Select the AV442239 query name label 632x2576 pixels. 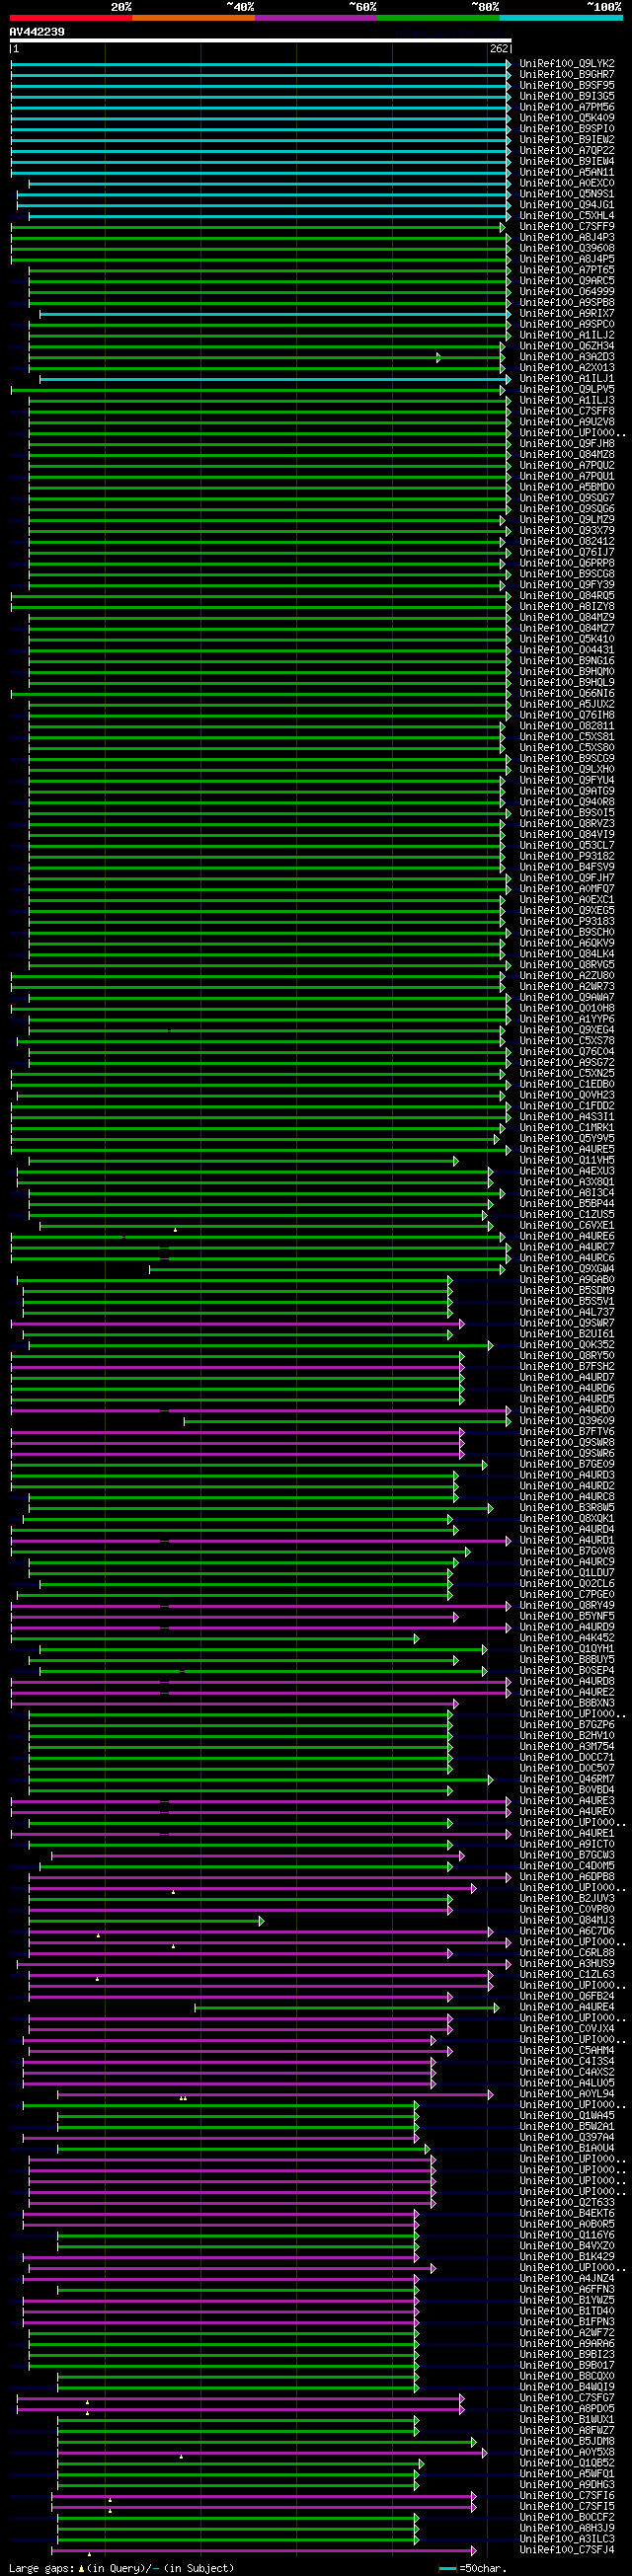click(37, 32)
